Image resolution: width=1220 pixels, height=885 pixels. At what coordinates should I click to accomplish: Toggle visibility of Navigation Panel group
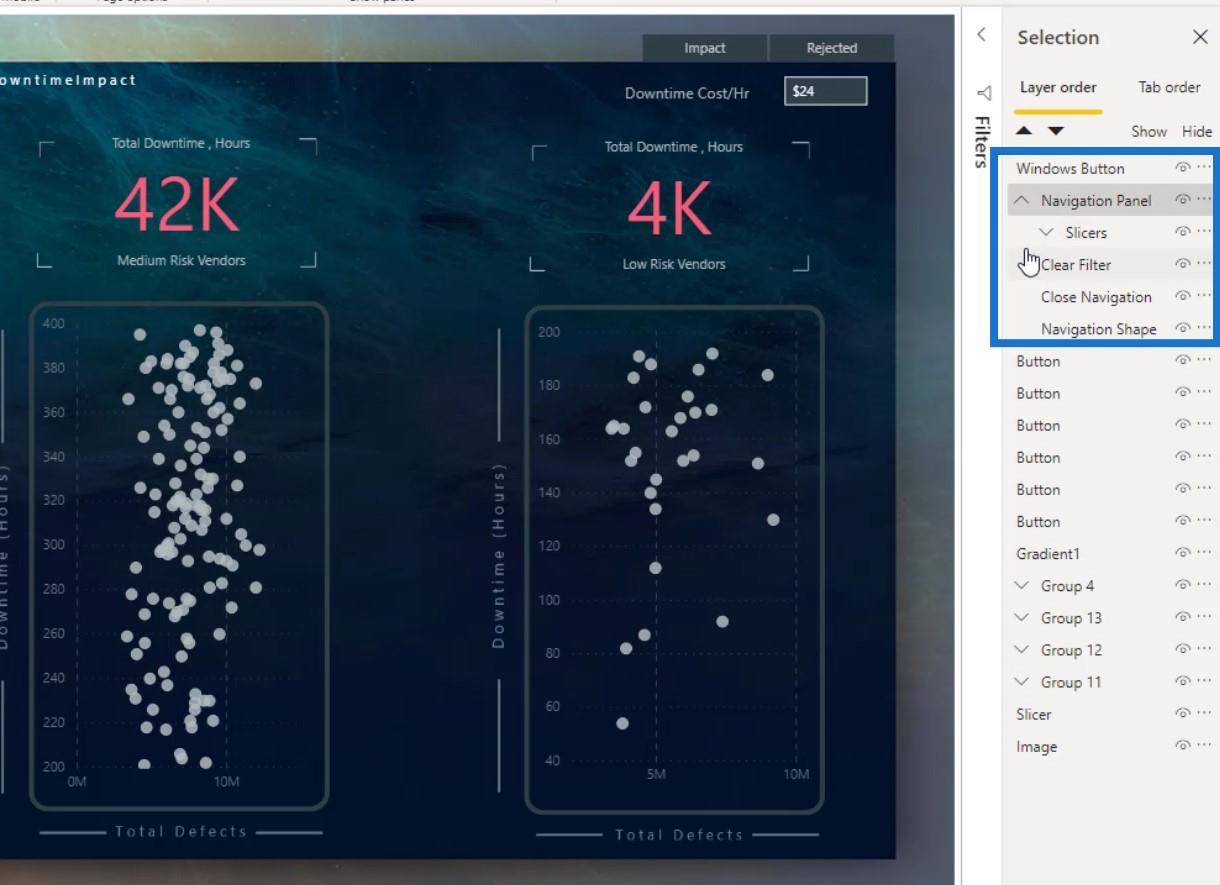coord(1183,200)
